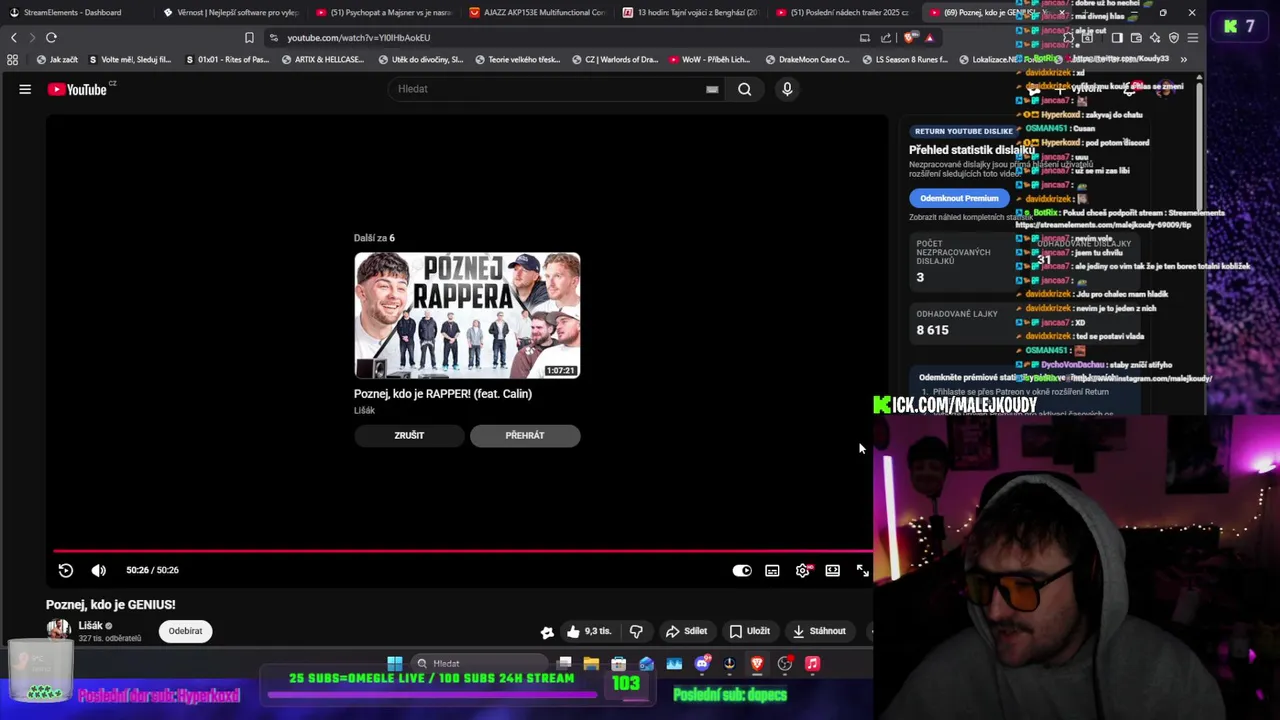Image resolution: width=1280 pixels, height=720 pixels.
Task: Mute the video volume speaker
Action: 98,570
